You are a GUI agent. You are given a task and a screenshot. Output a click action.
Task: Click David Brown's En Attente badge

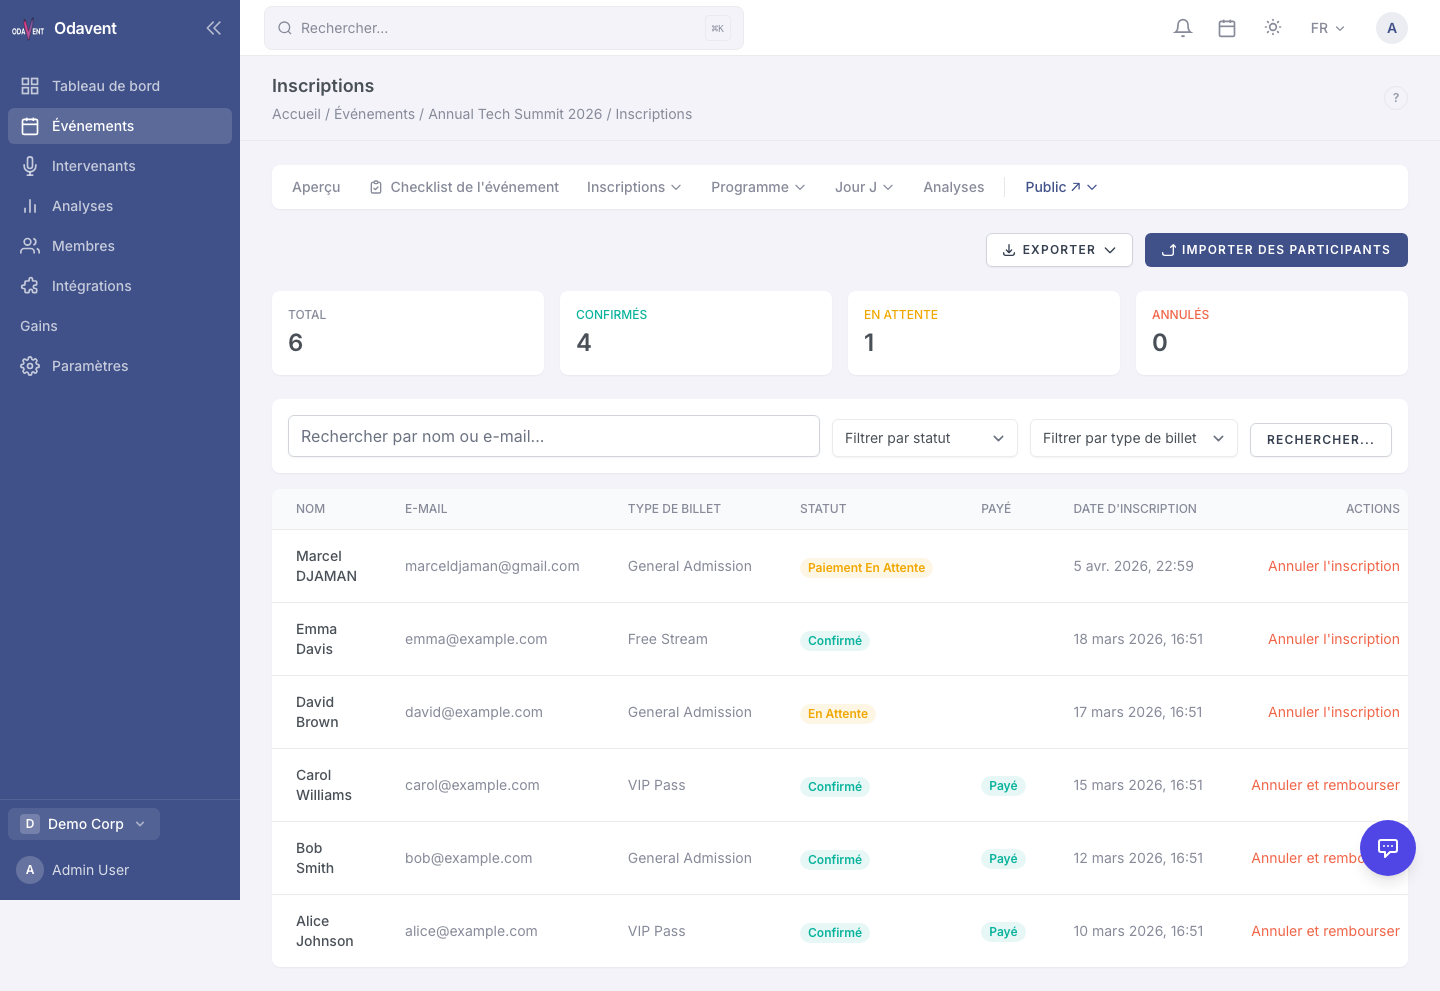pyautogui.click(x=838, y=713)
